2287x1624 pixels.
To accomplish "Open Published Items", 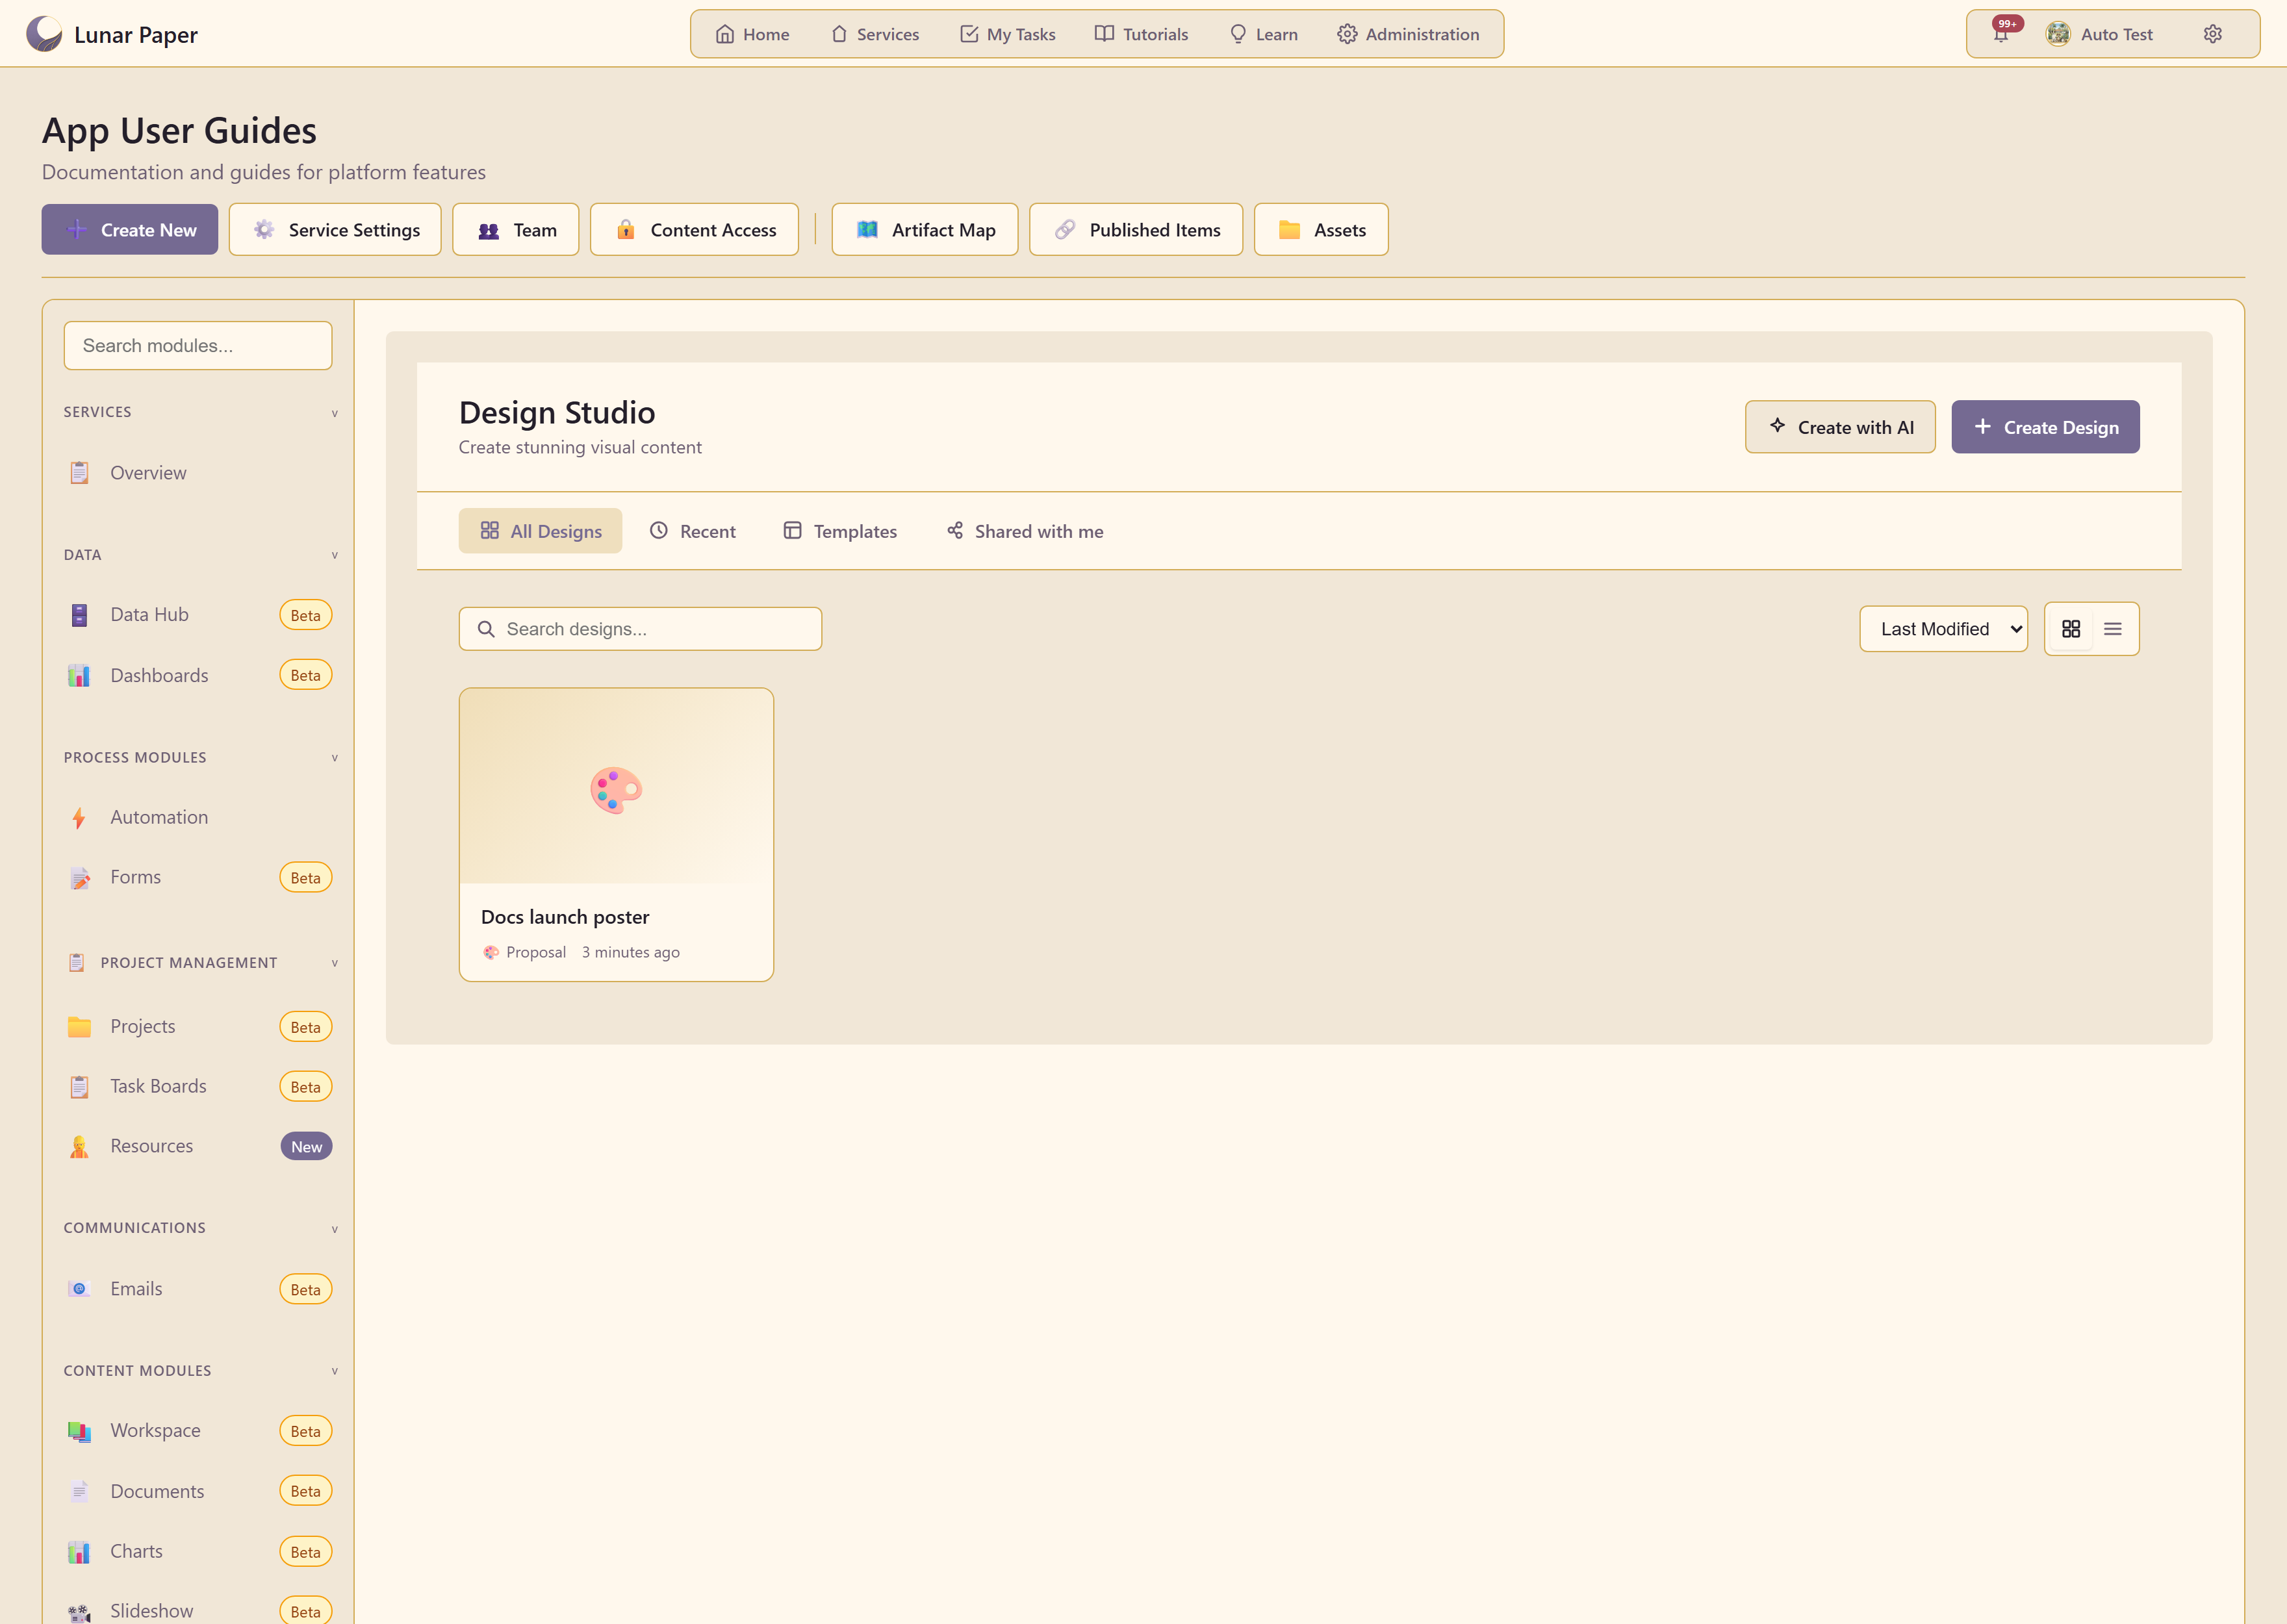I will [x=1136, y=230].
